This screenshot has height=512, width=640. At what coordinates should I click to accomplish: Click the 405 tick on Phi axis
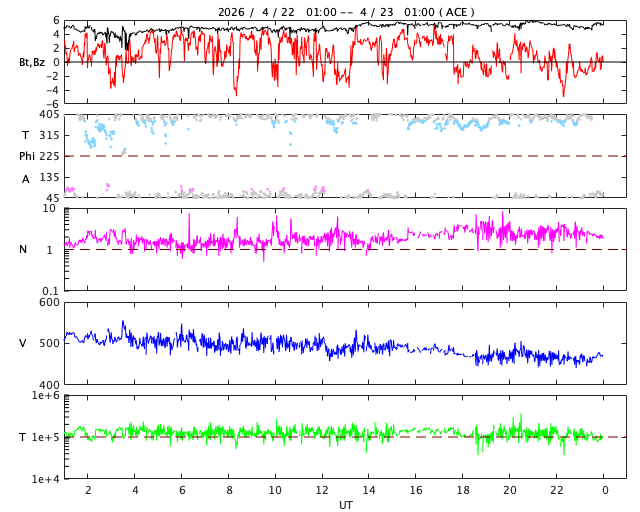point(48,115)
